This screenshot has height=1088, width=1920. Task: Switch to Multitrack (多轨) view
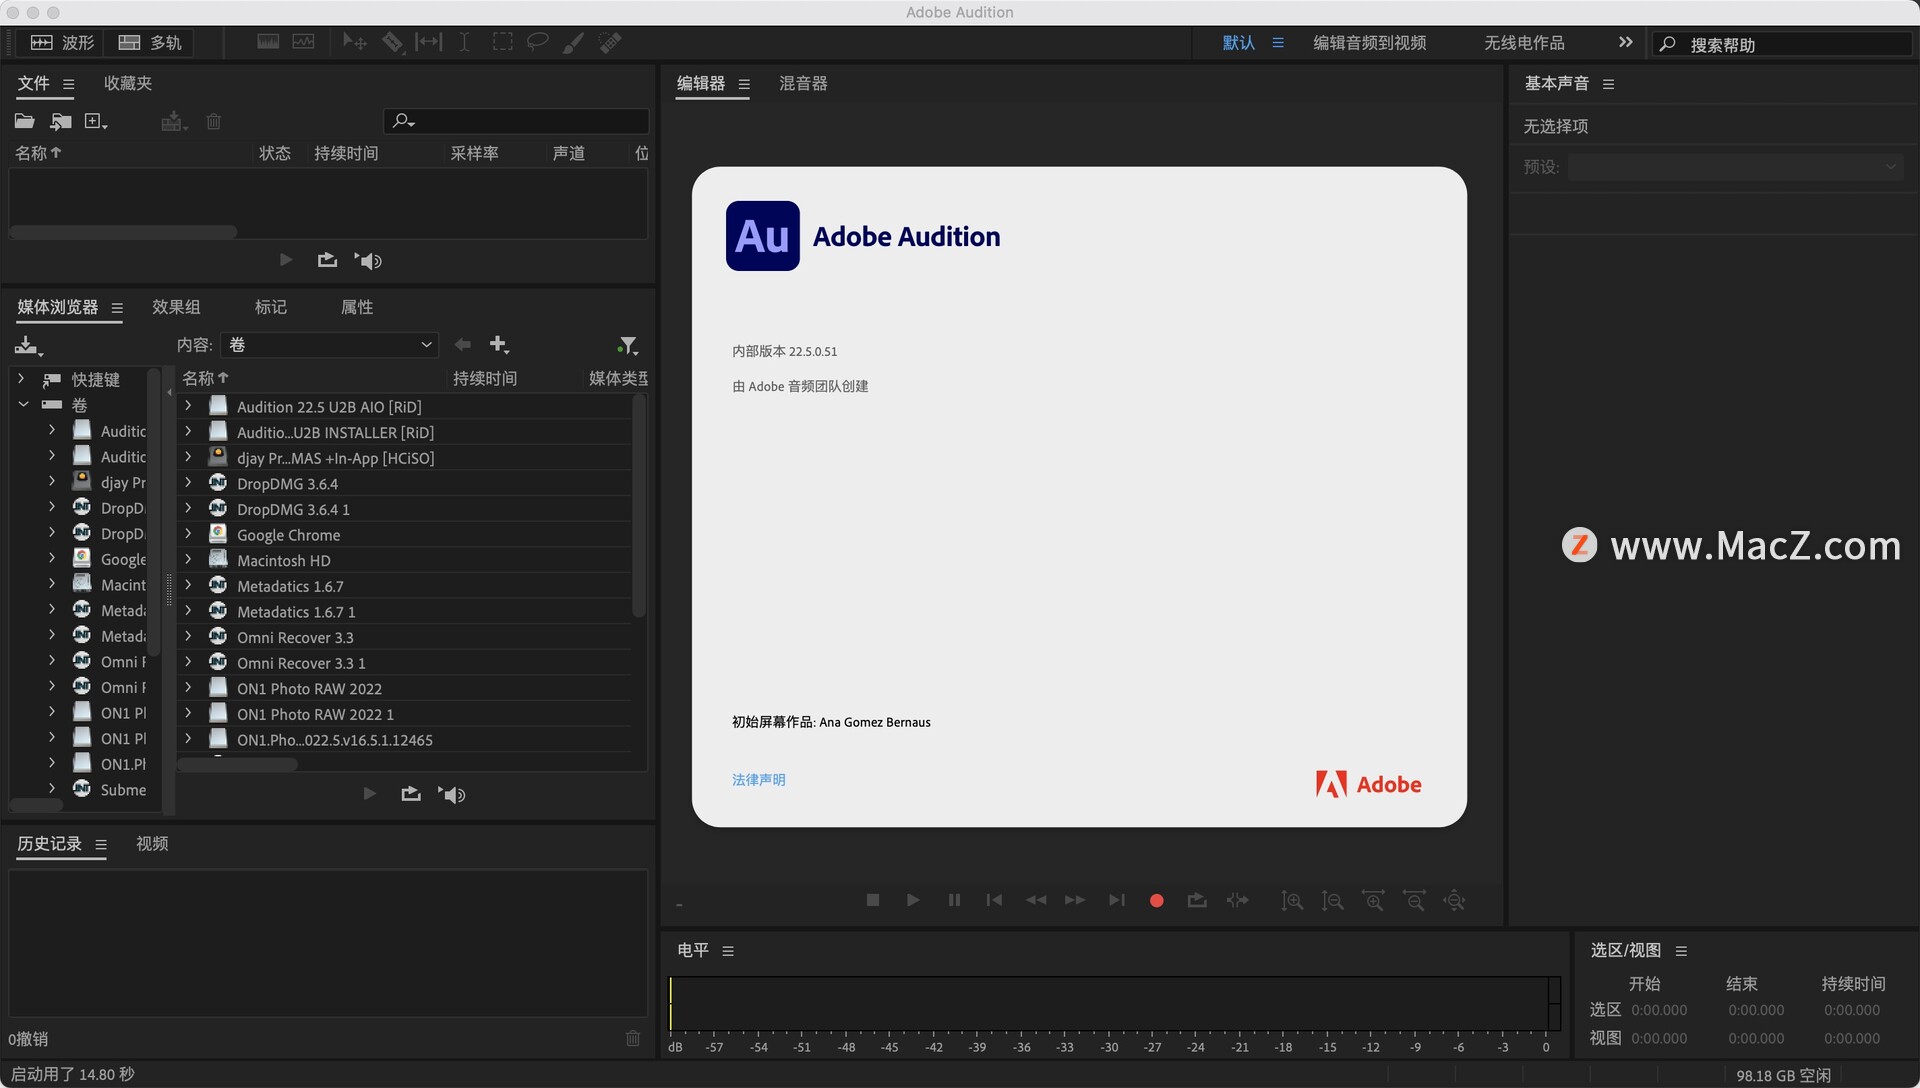[x=150, y=42]
